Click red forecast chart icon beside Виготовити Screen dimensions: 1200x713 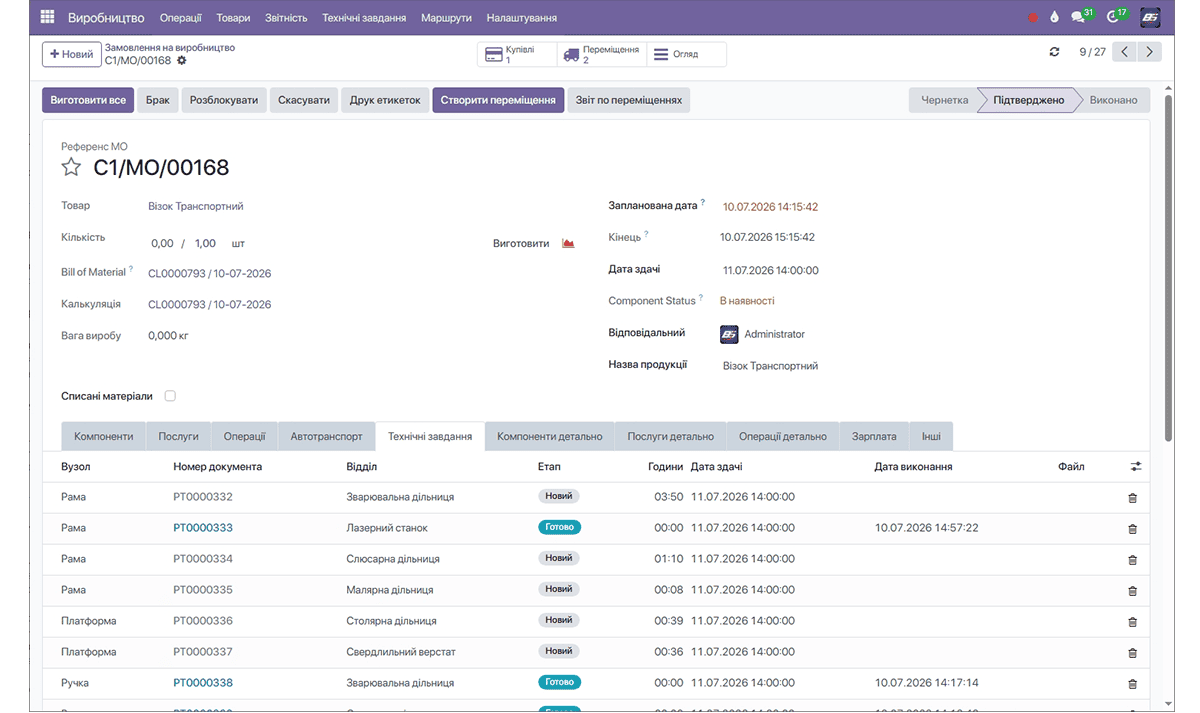pyautogui.click(x=568, y=243)
